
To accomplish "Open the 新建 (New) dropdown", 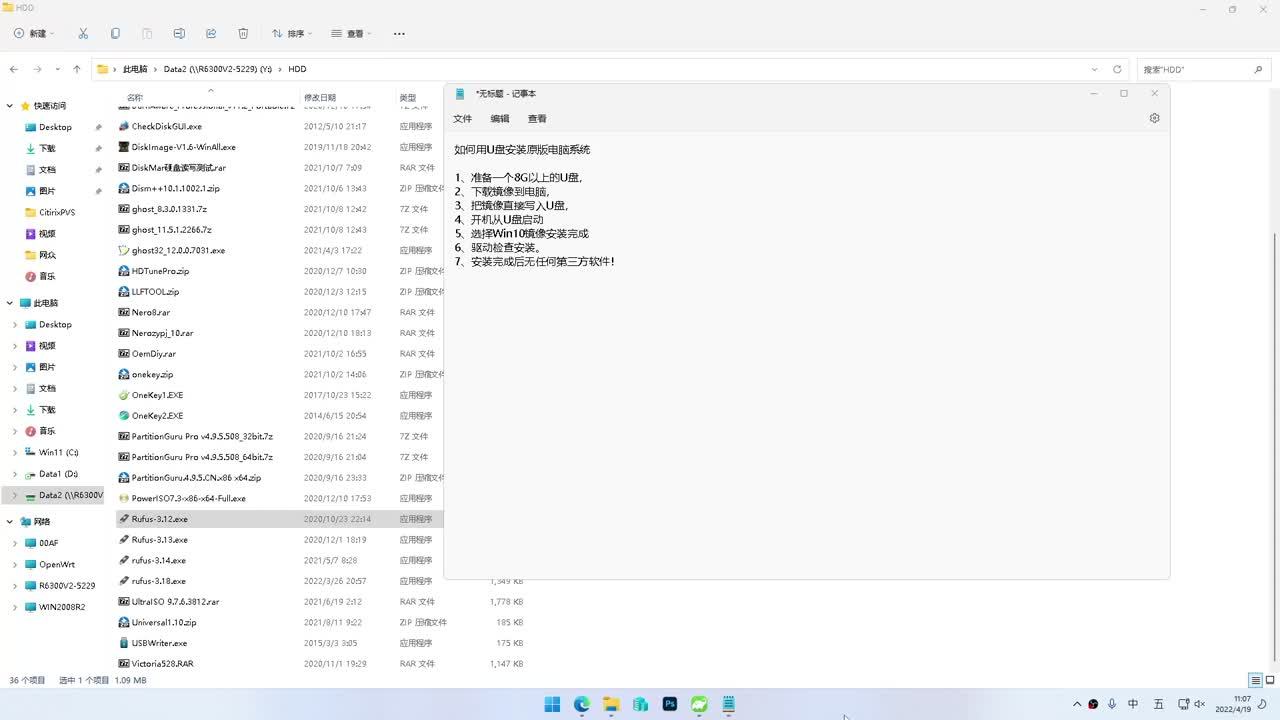I will pyautogui.click(x=35, y=33).
